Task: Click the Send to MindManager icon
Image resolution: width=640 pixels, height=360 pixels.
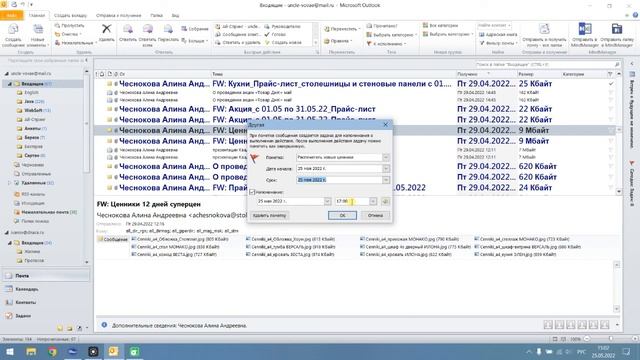Action: 585,29
